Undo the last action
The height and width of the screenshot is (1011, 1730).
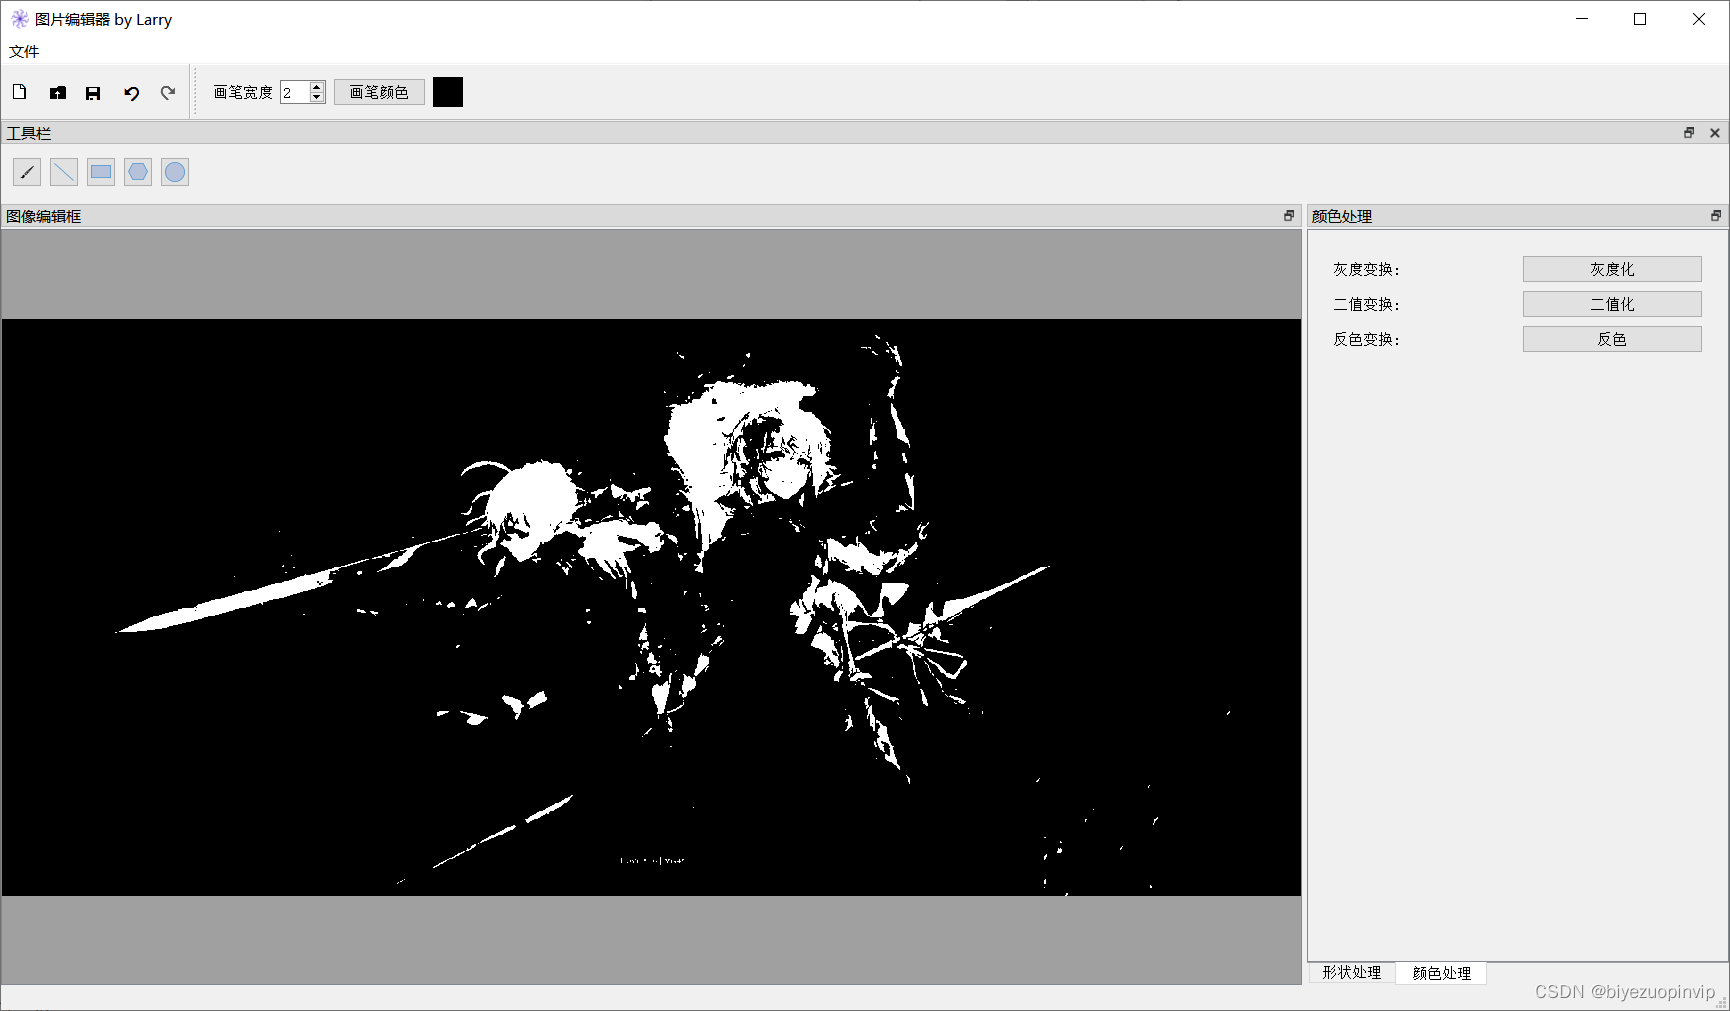pos(131,92)
